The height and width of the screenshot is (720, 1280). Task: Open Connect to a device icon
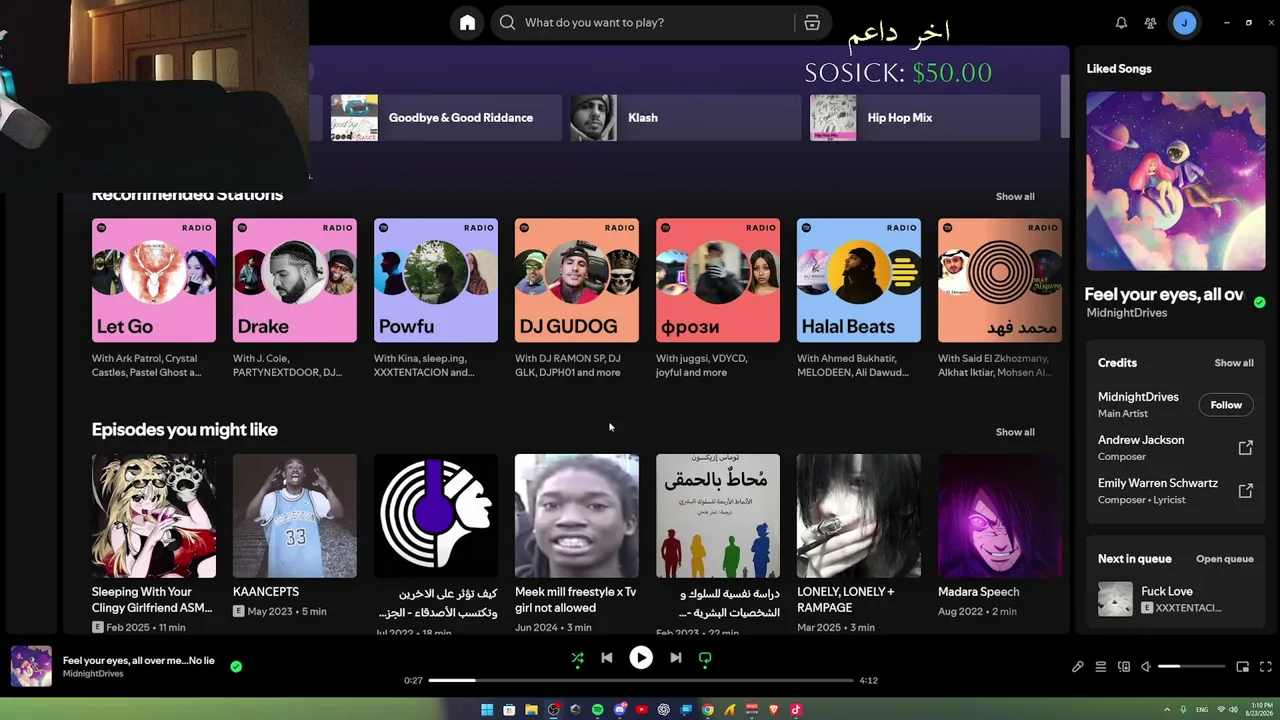(x=1123, y=667)
